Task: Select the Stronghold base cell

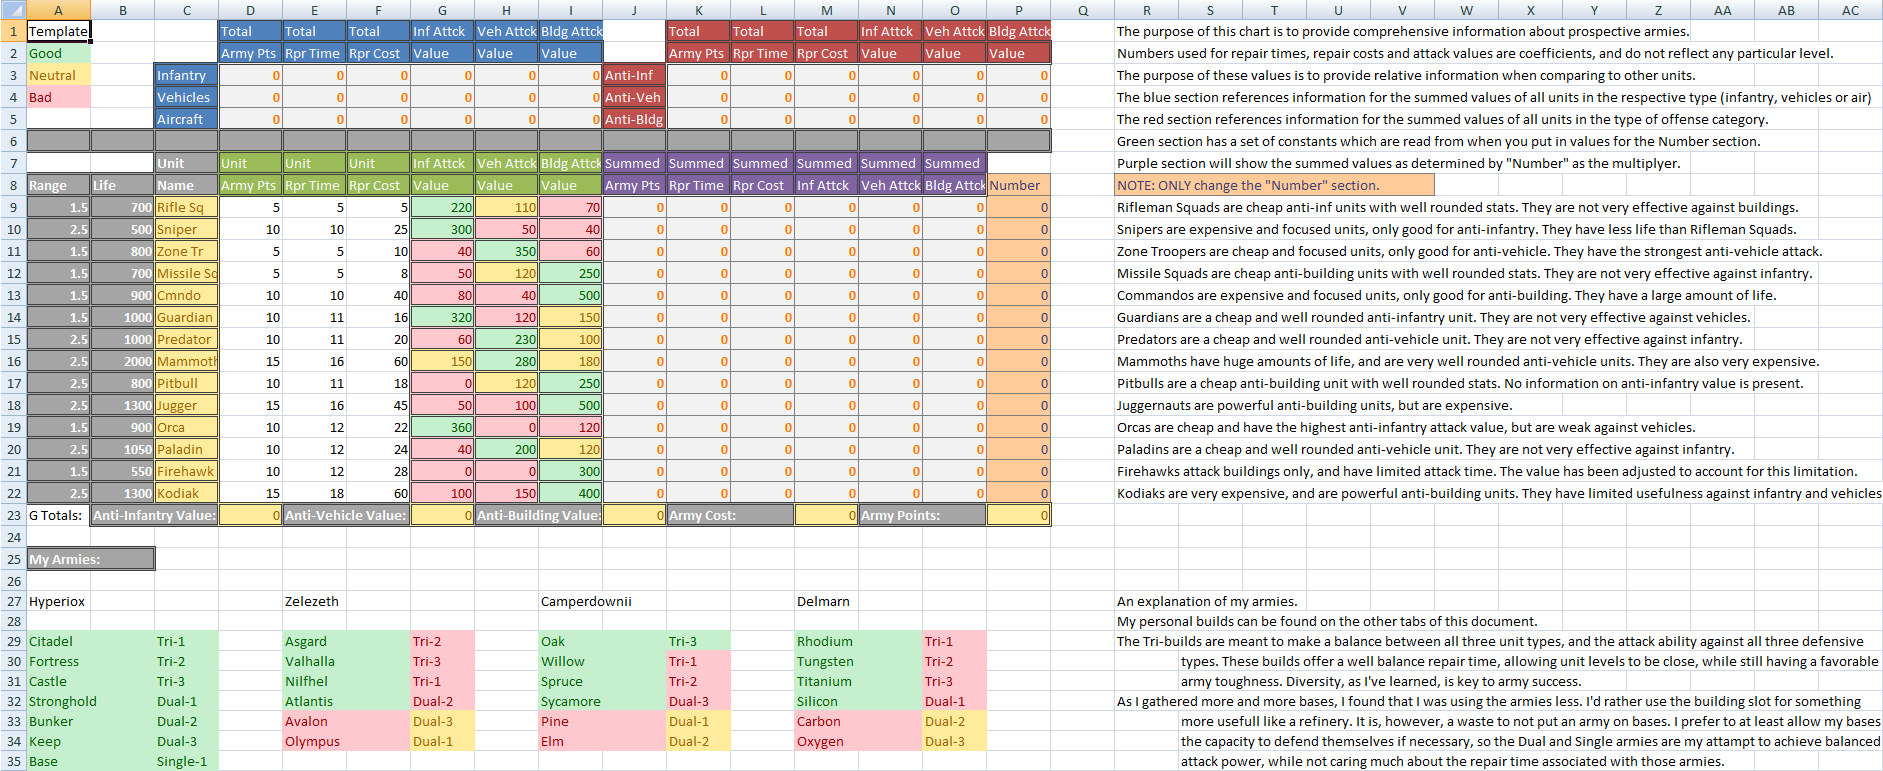Action: 62,701
